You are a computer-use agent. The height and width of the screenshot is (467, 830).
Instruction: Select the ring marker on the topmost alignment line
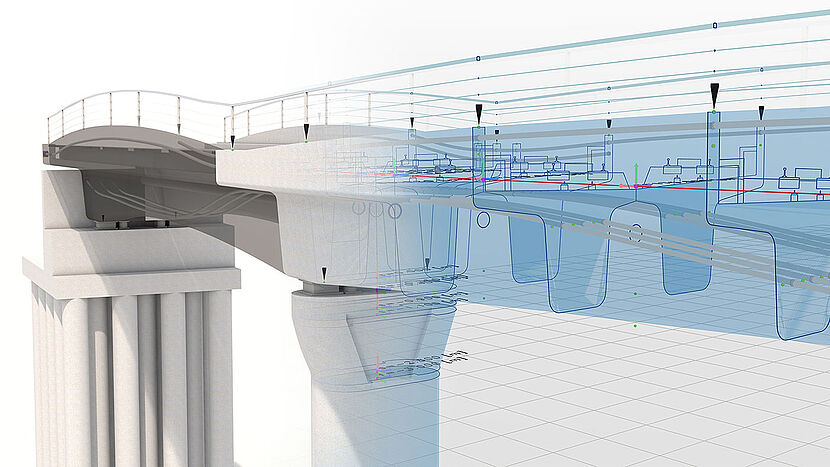click(714, 25)
